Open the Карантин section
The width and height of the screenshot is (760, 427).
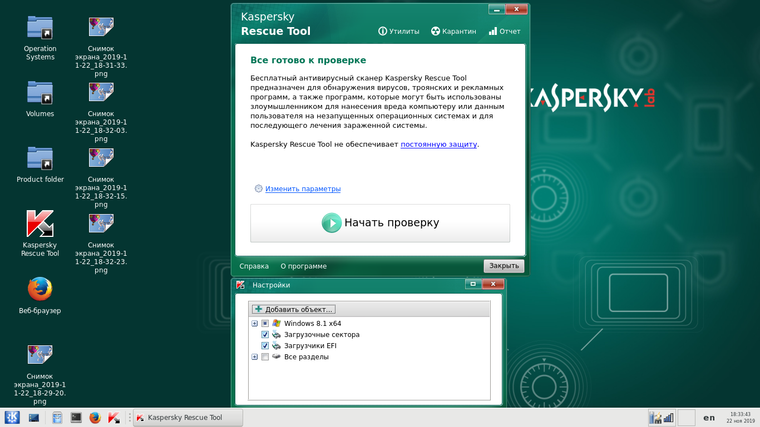point(454,31)
